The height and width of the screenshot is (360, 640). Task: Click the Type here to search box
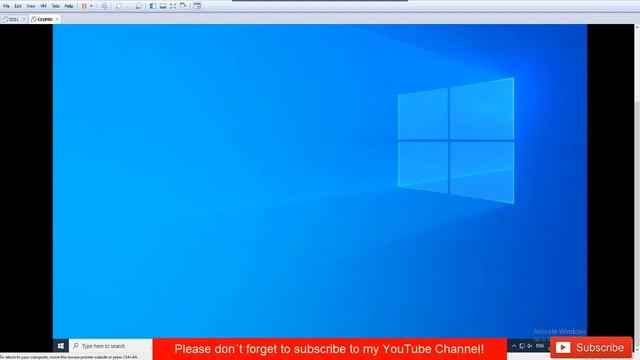(111, 346)
